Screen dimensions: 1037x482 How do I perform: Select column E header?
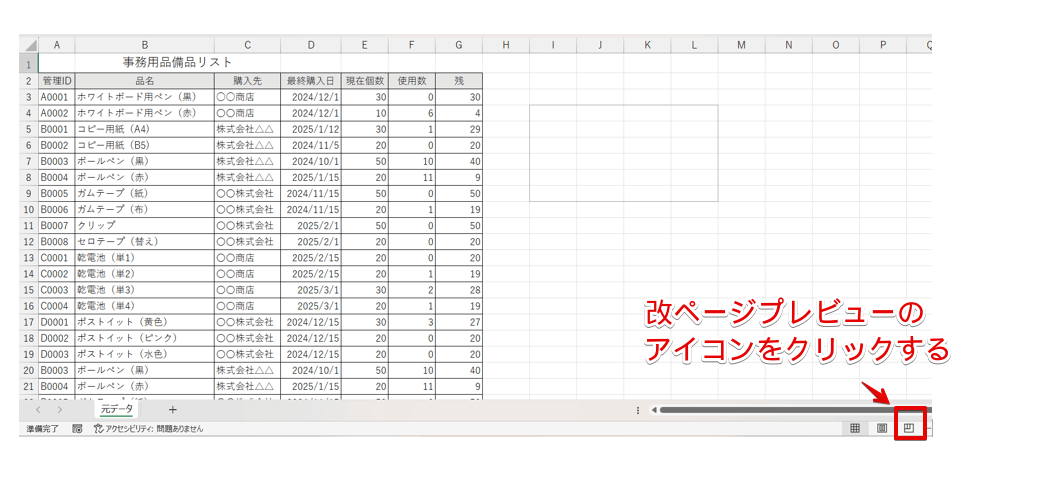(365, 46)
